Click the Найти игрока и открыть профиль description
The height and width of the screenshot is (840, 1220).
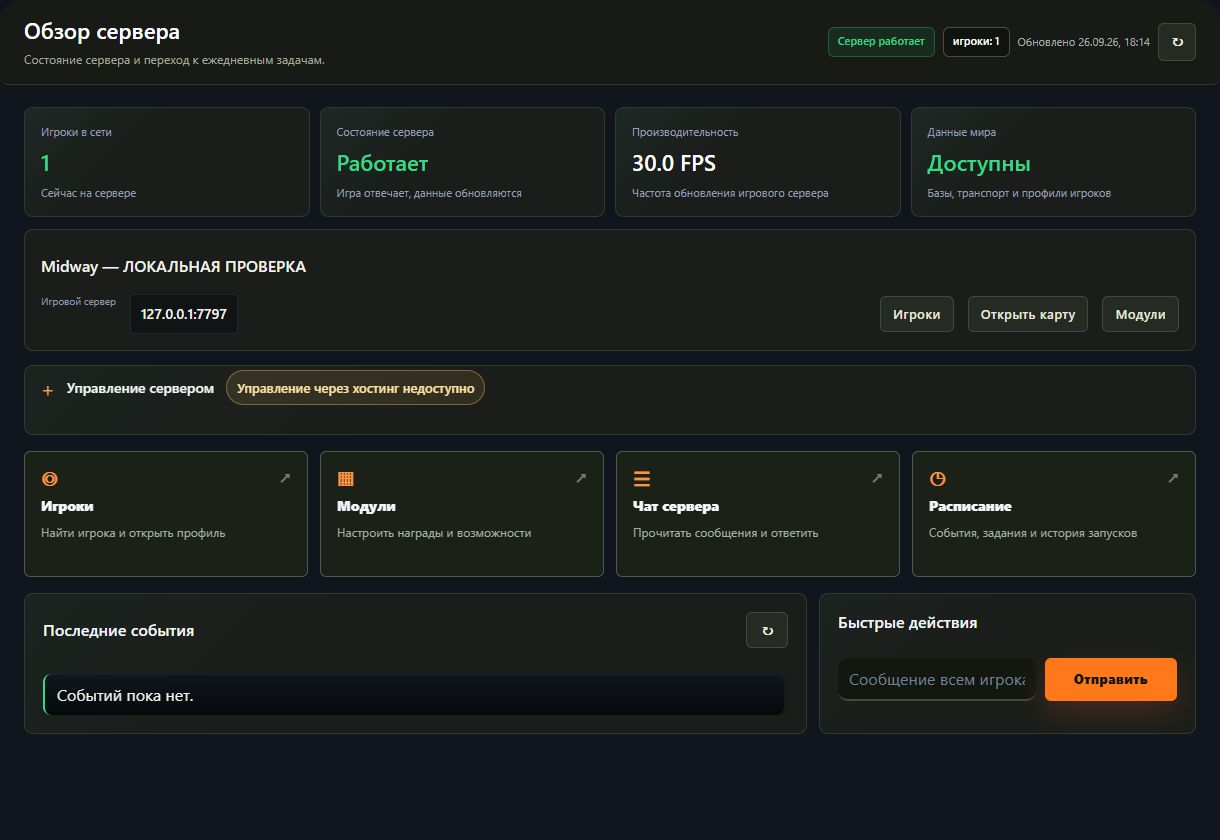[x=133, y=533]
